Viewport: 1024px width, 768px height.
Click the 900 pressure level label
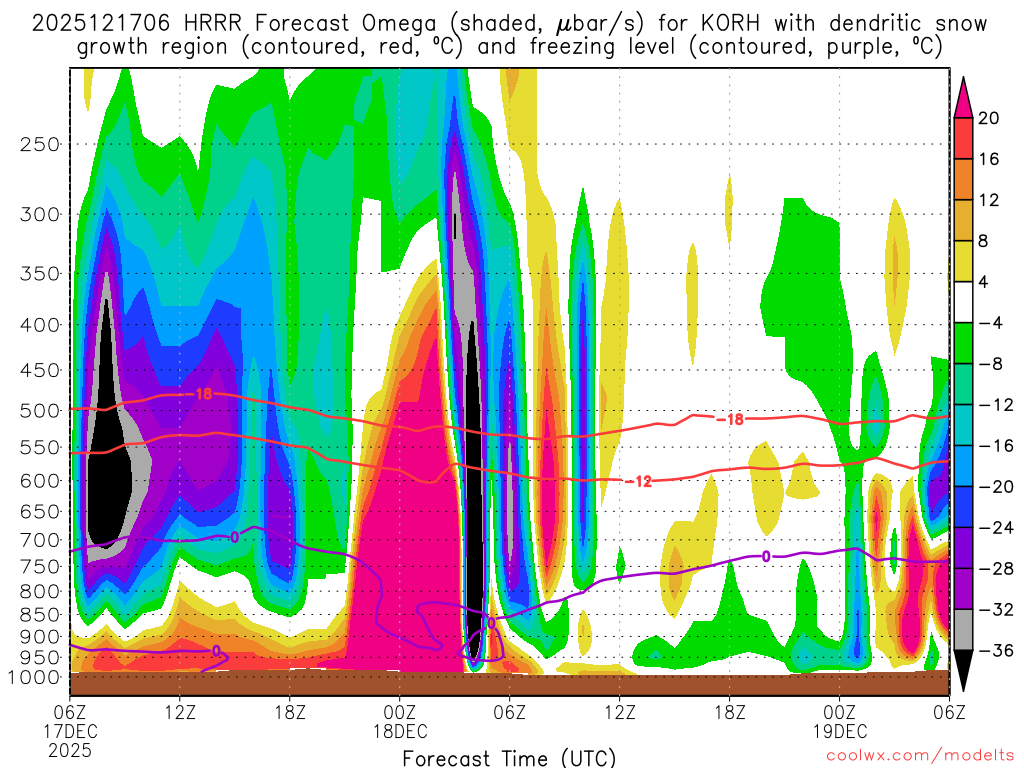(39, 636)
